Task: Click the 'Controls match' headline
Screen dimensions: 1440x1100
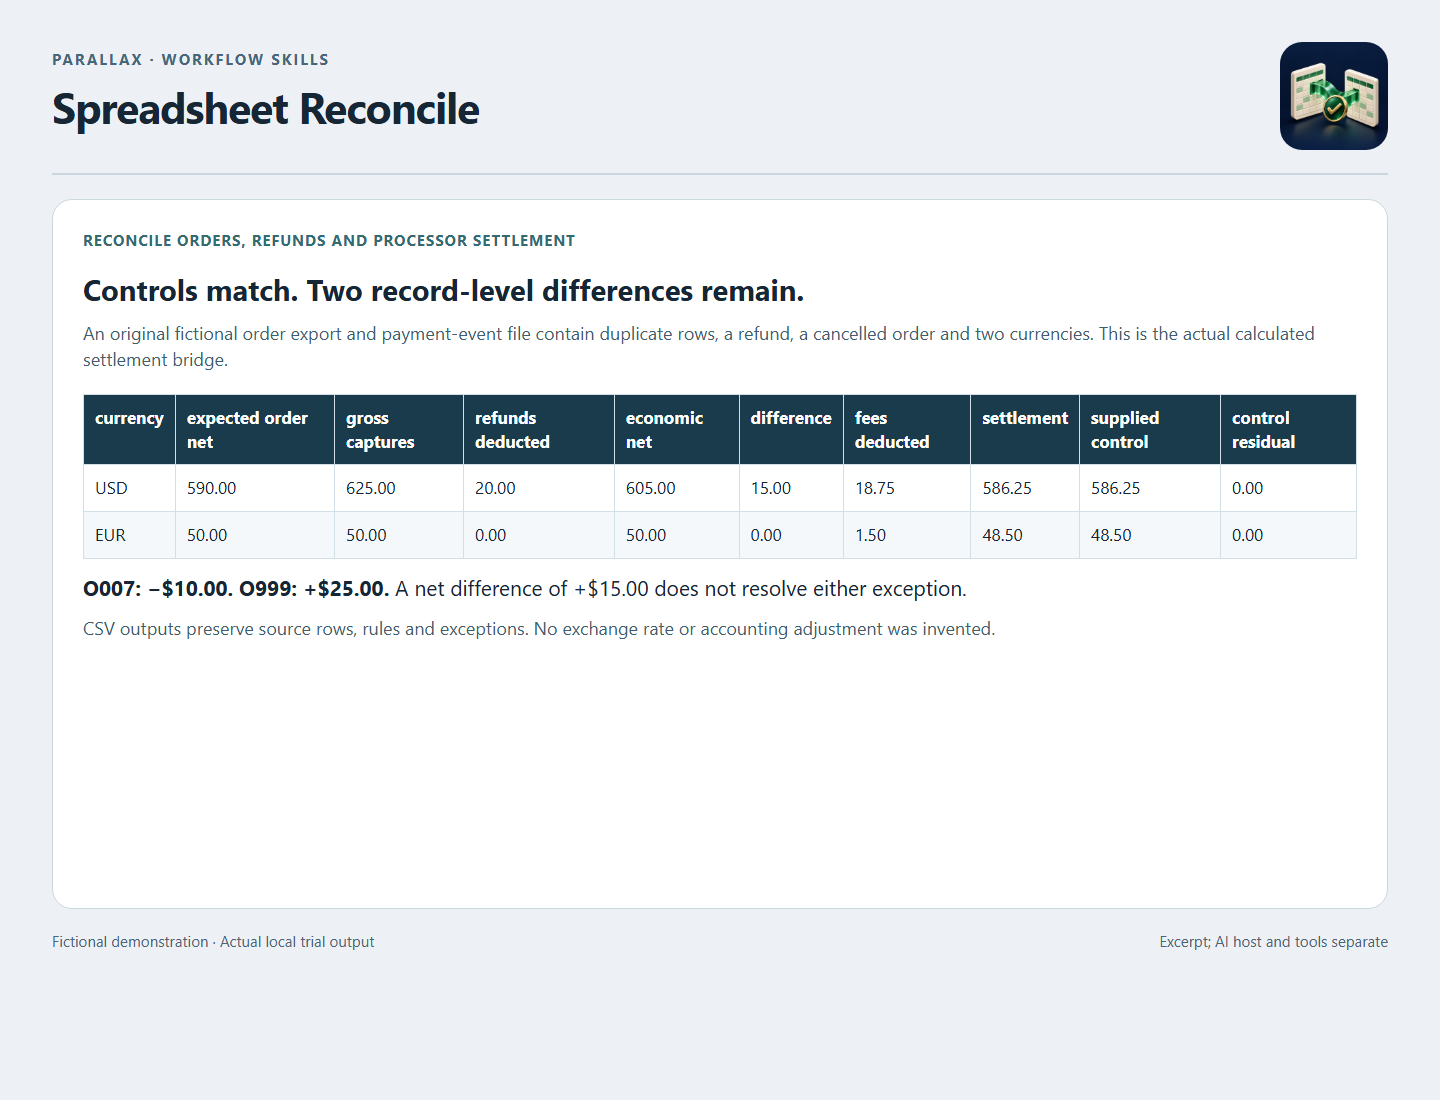Action: 444,291
